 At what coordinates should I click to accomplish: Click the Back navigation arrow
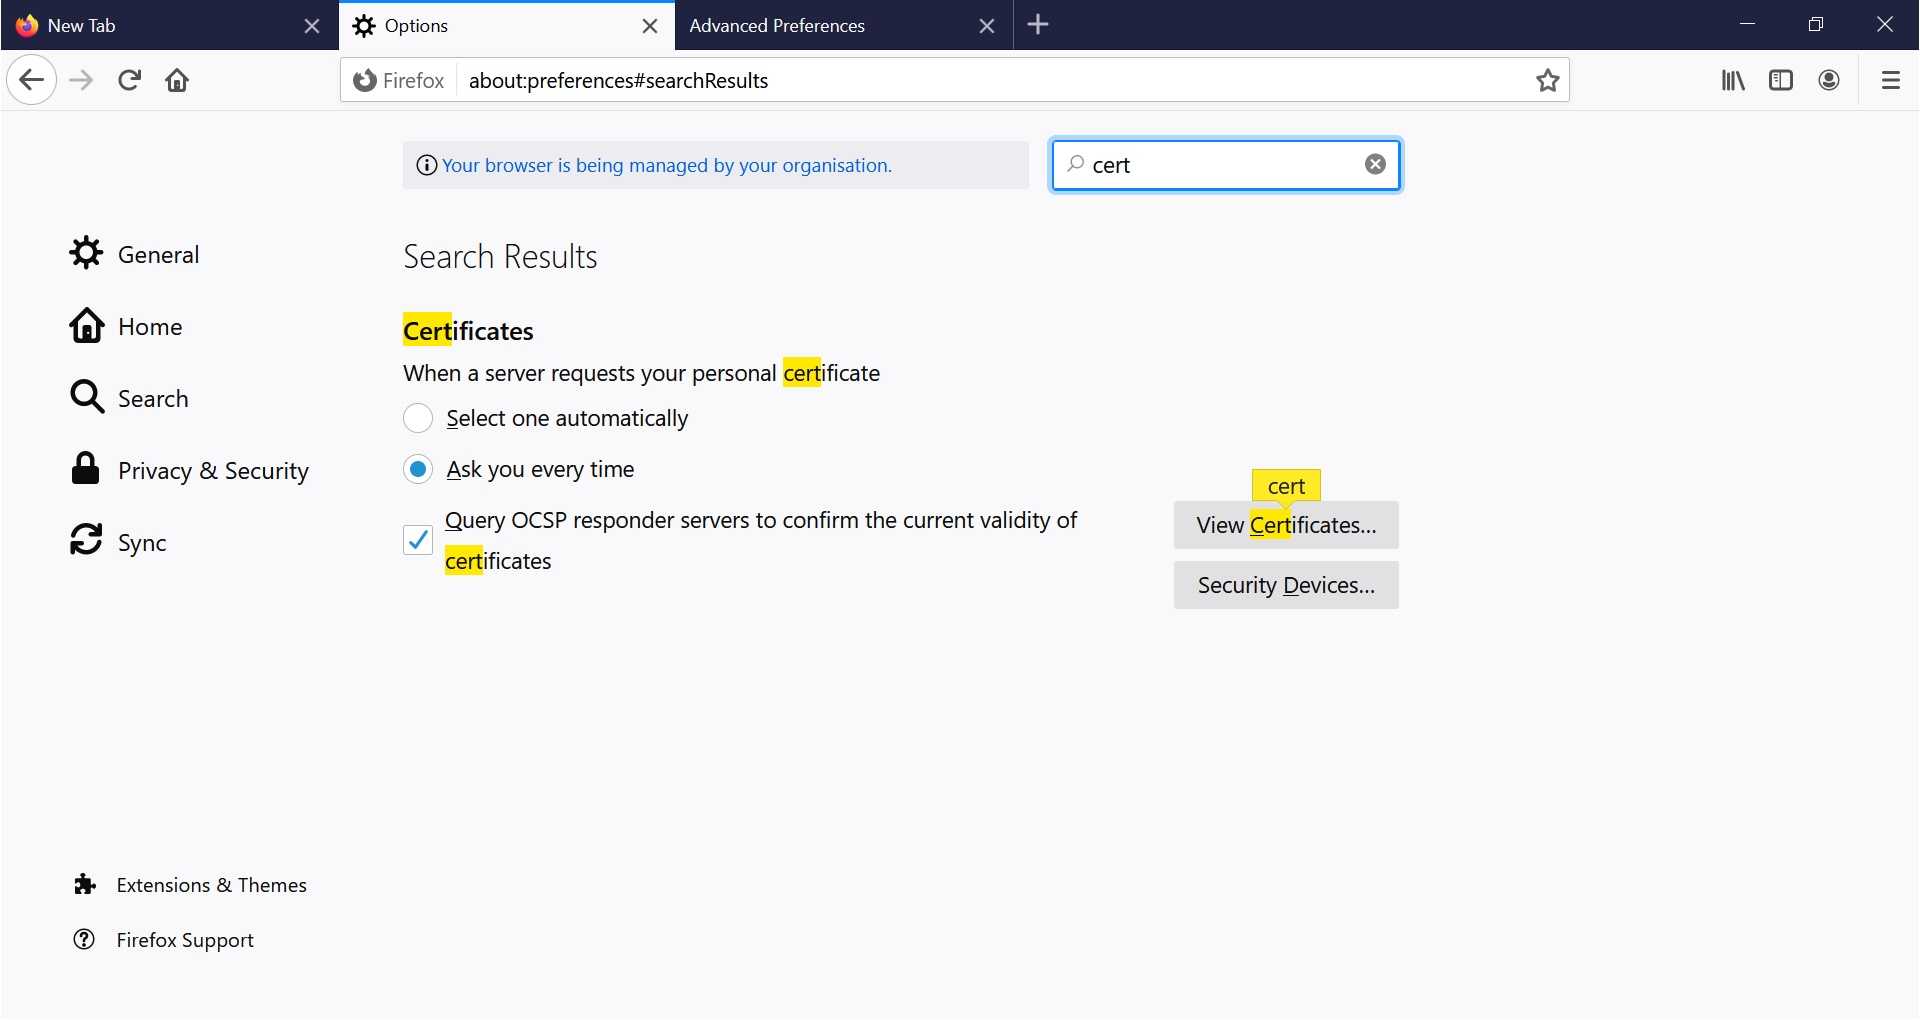click(x=31, y=80)
